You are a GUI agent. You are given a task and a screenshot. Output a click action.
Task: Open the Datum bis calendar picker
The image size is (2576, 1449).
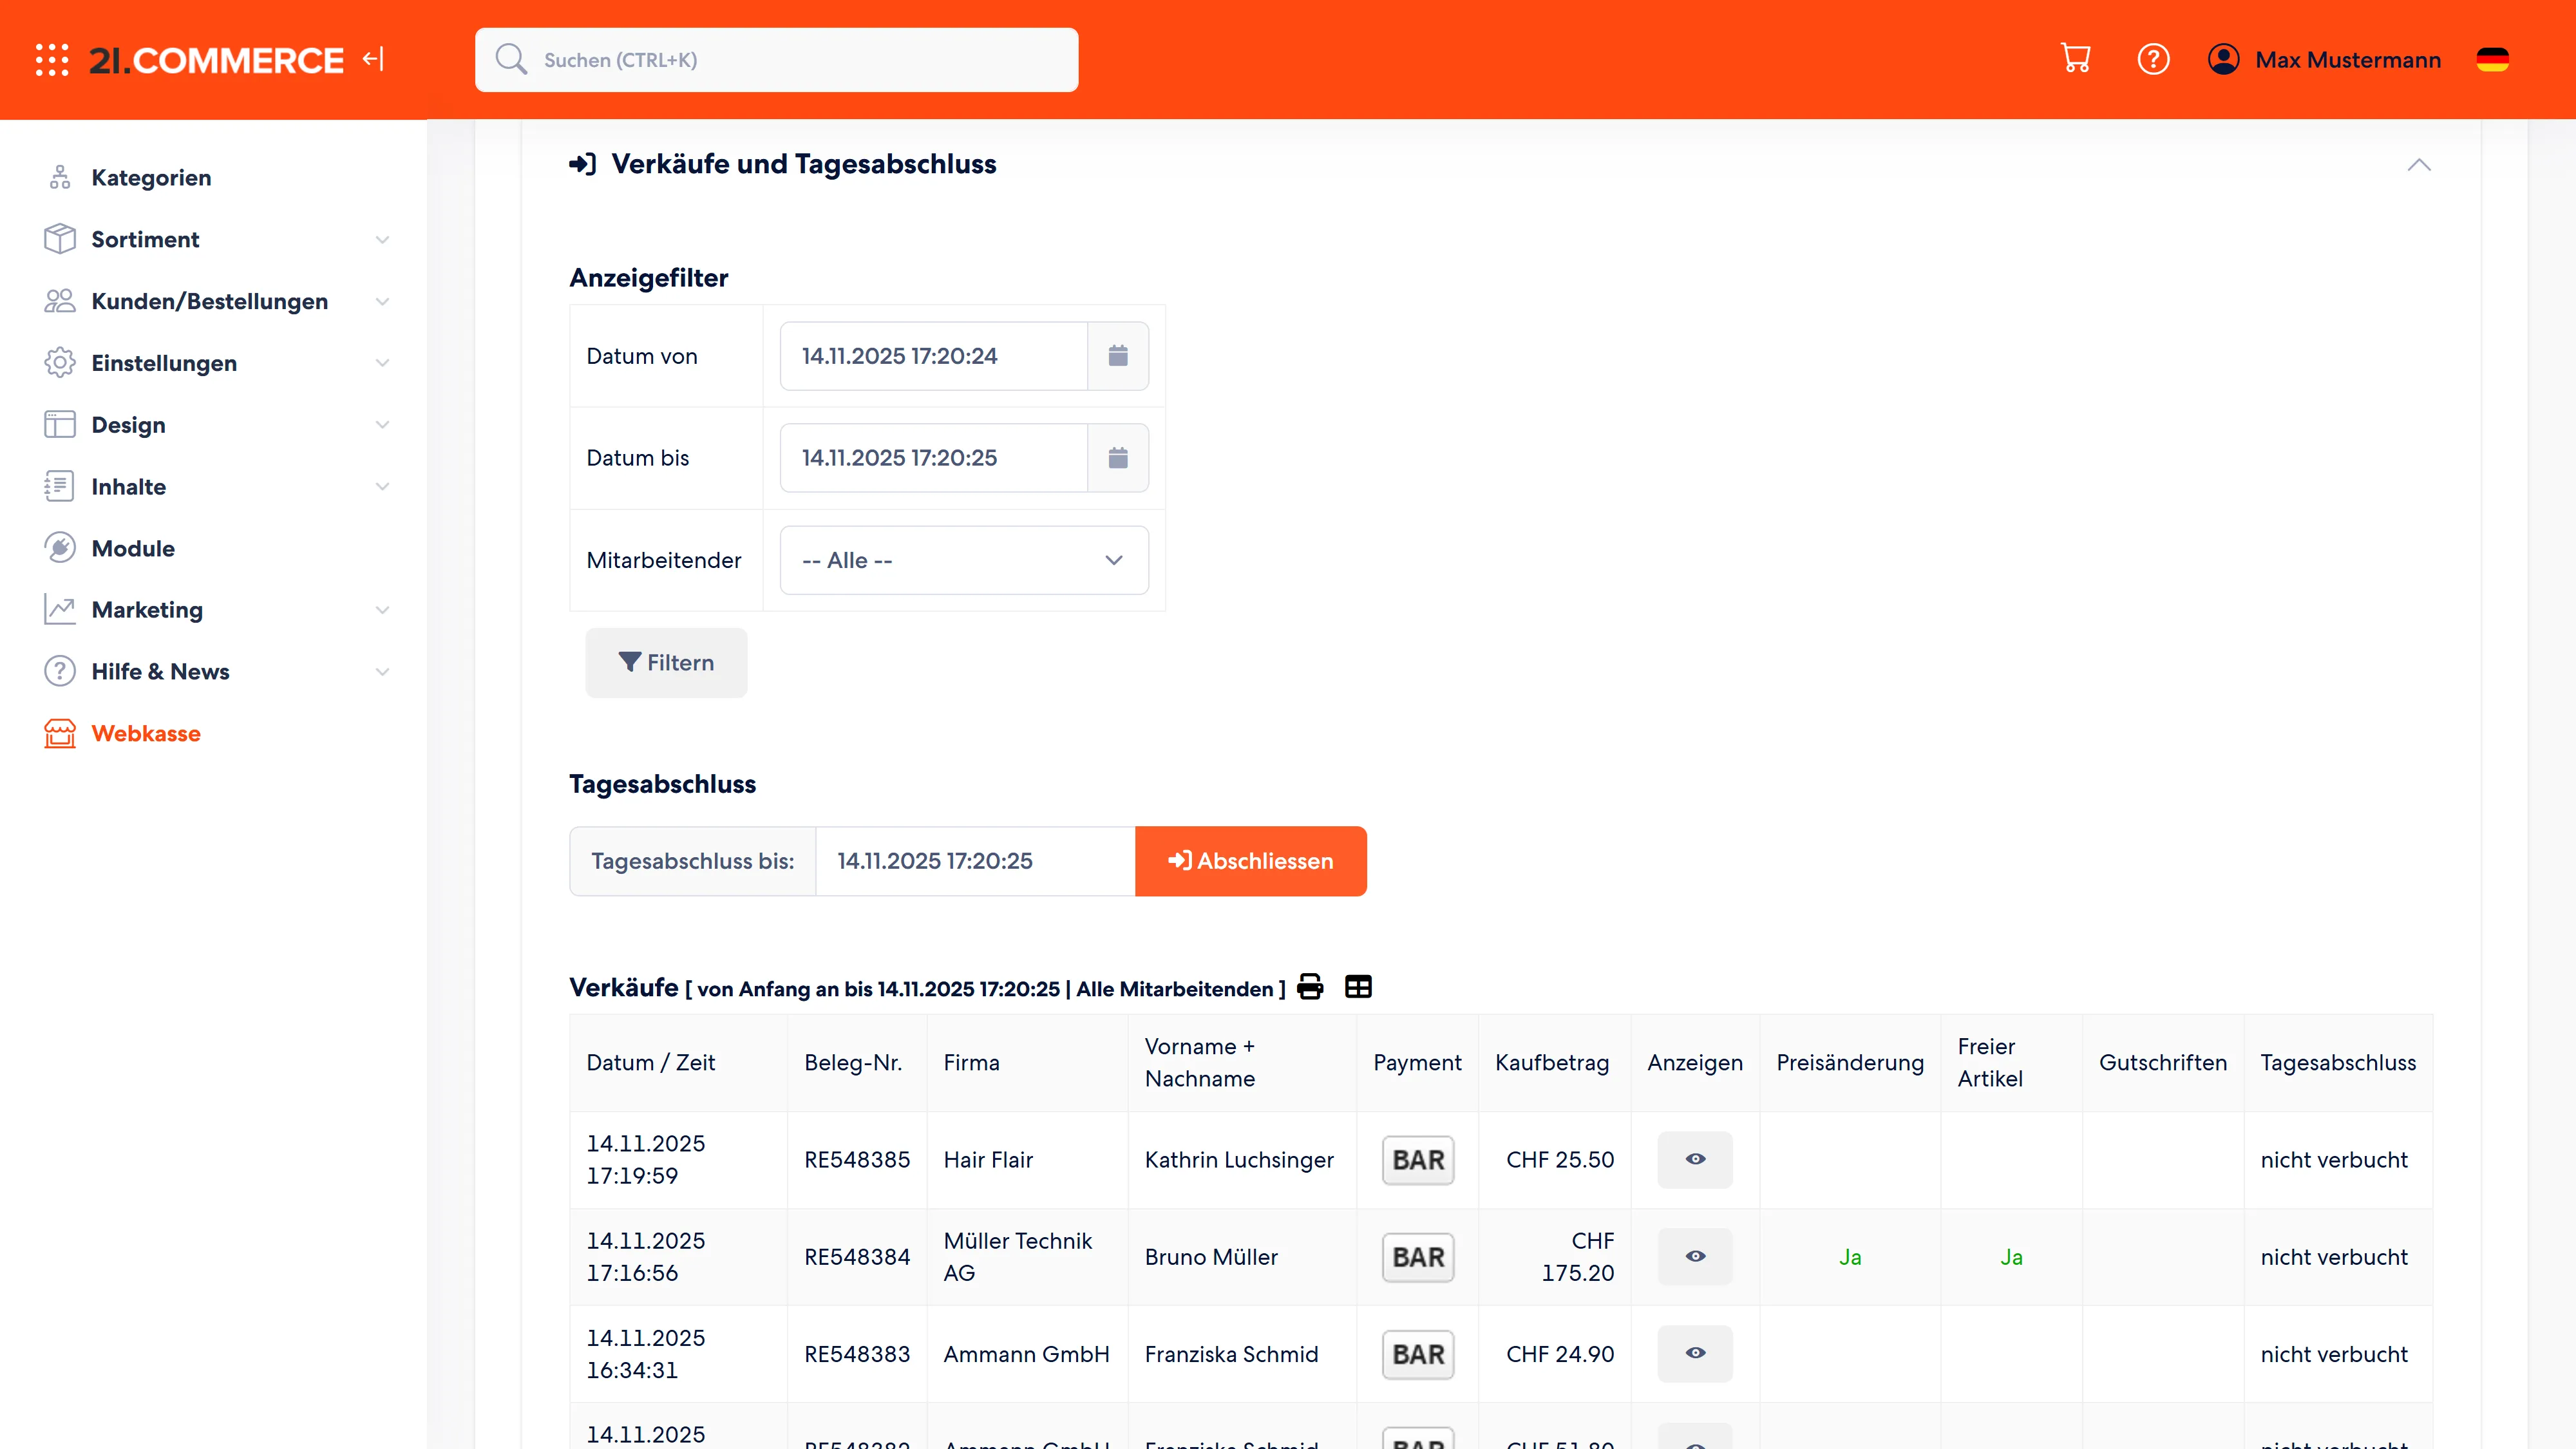pos(1118,458)
